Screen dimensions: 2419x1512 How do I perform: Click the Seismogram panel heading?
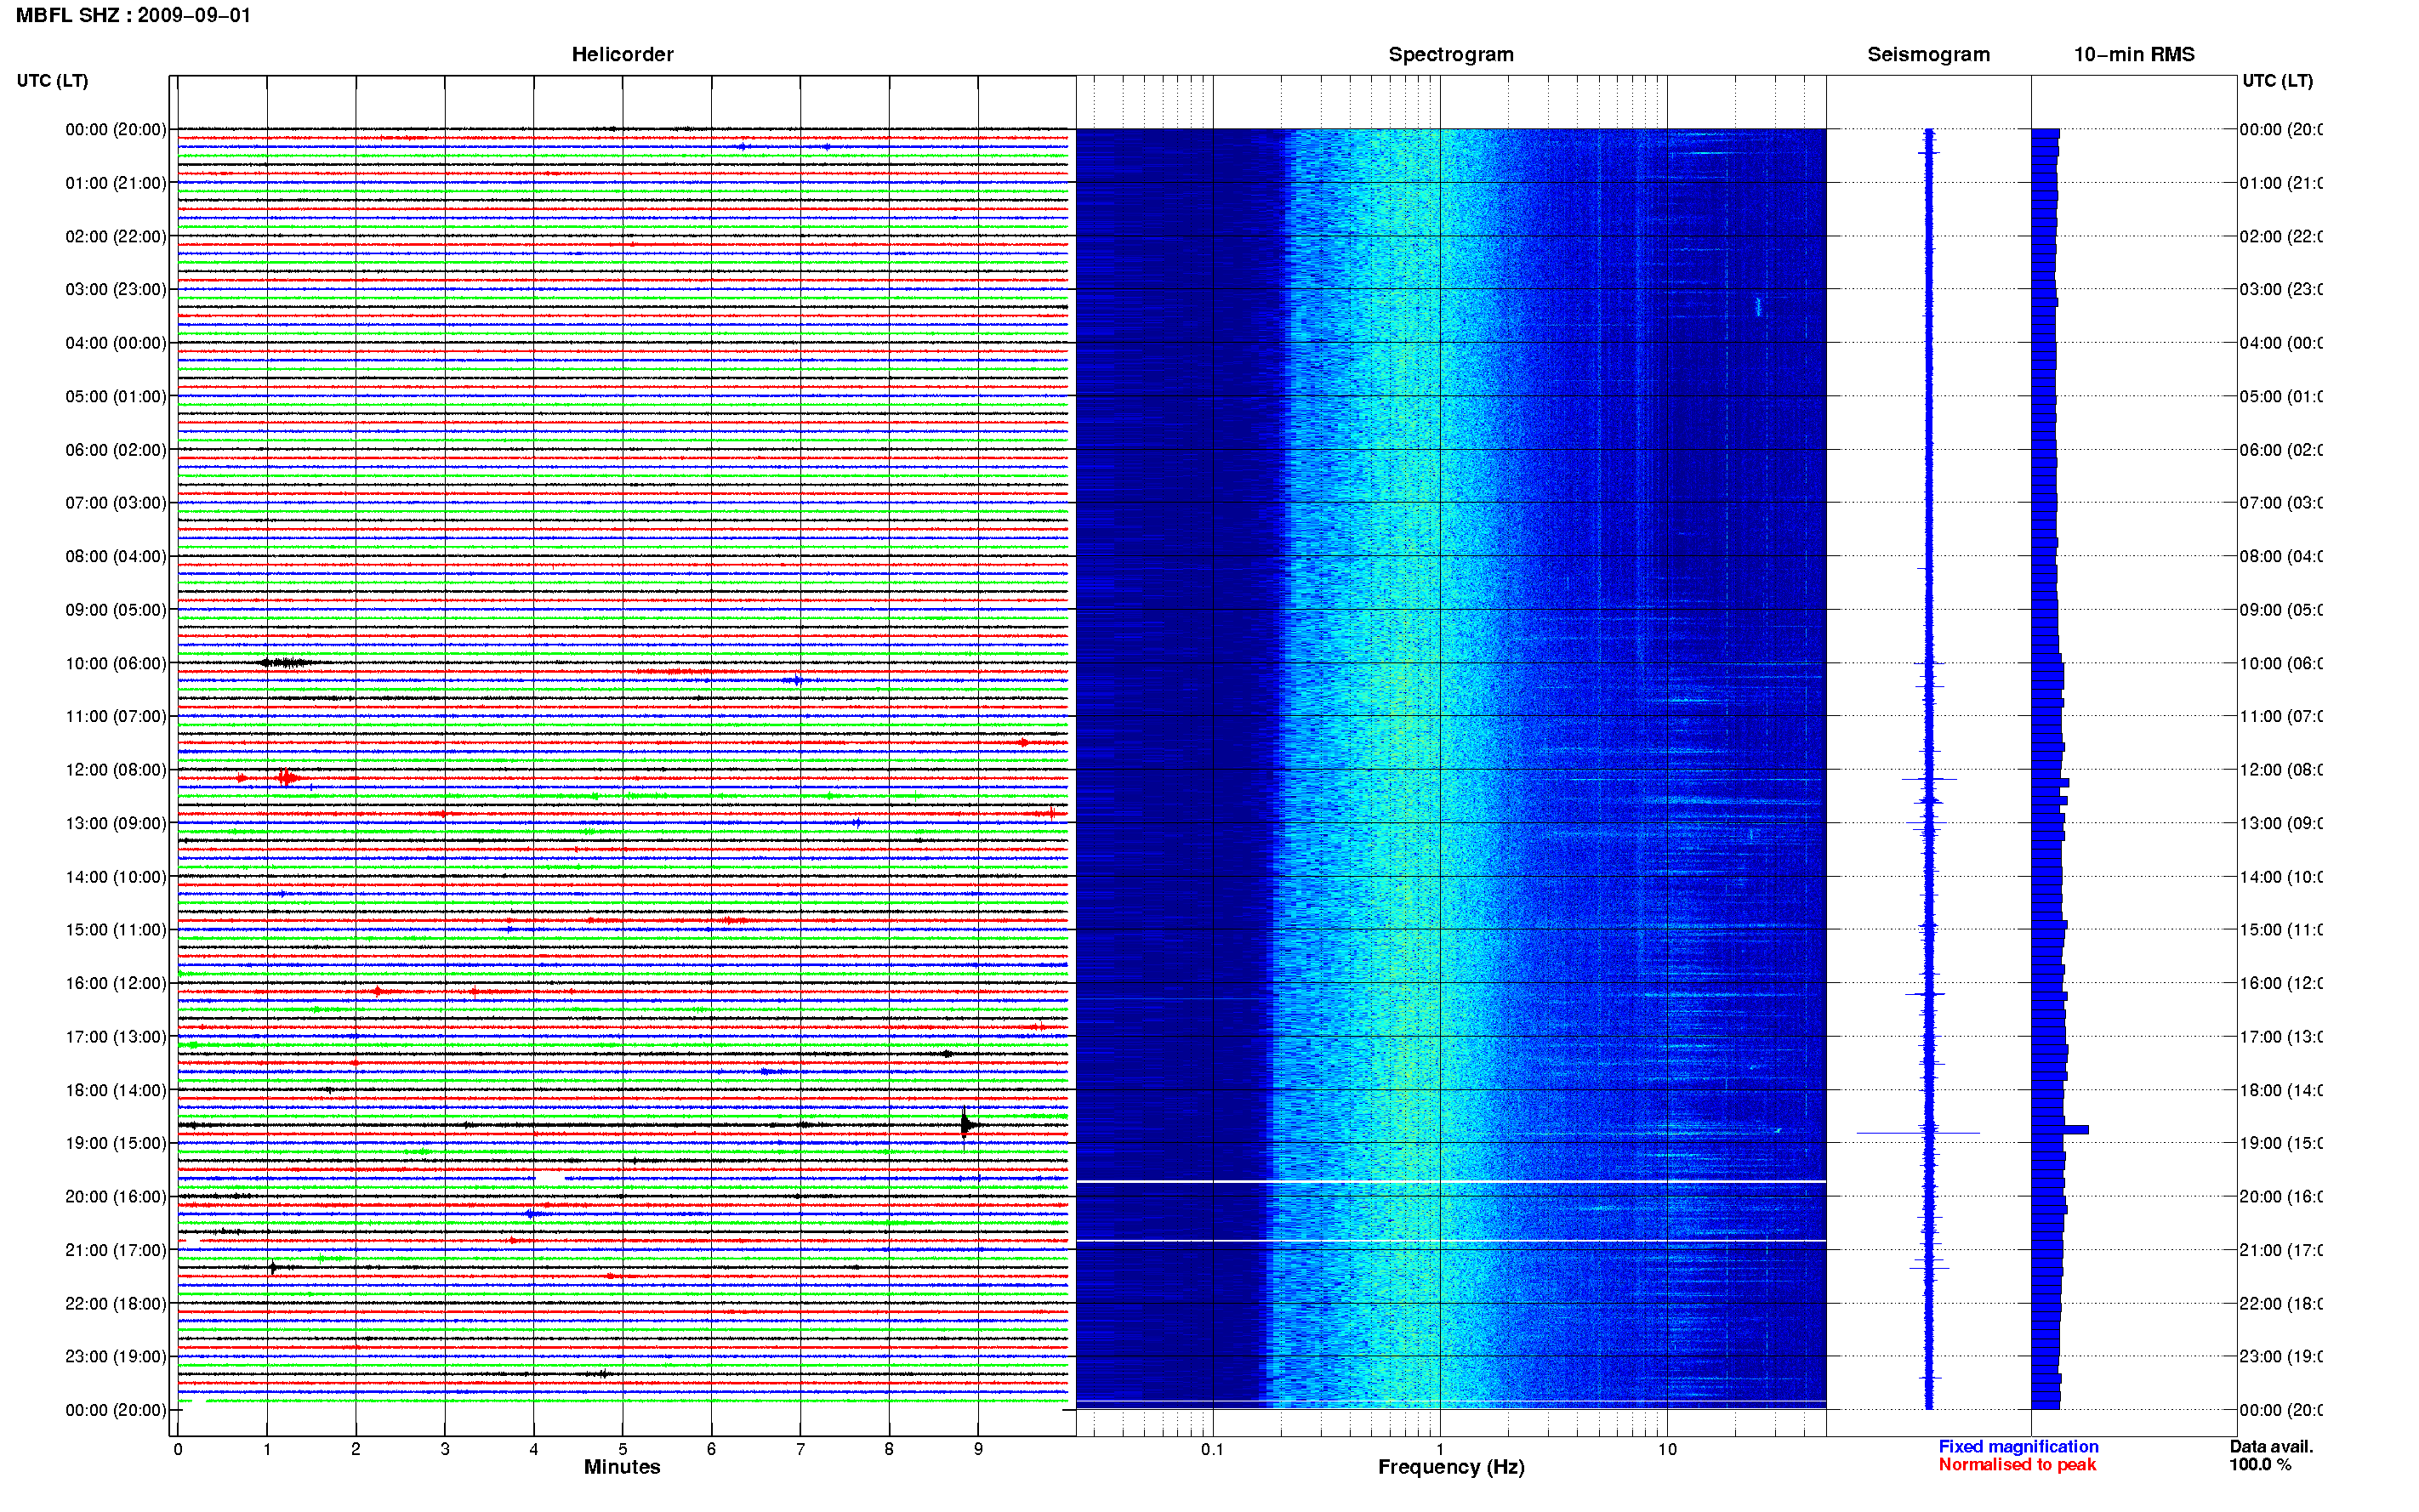point(1928,54)
